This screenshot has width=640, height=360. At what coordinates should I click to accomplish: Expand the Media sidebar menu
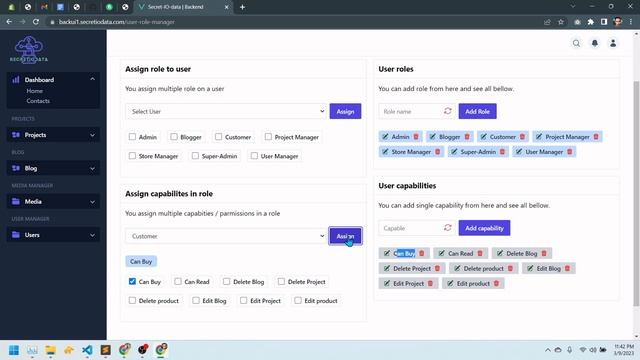[53, 202]
